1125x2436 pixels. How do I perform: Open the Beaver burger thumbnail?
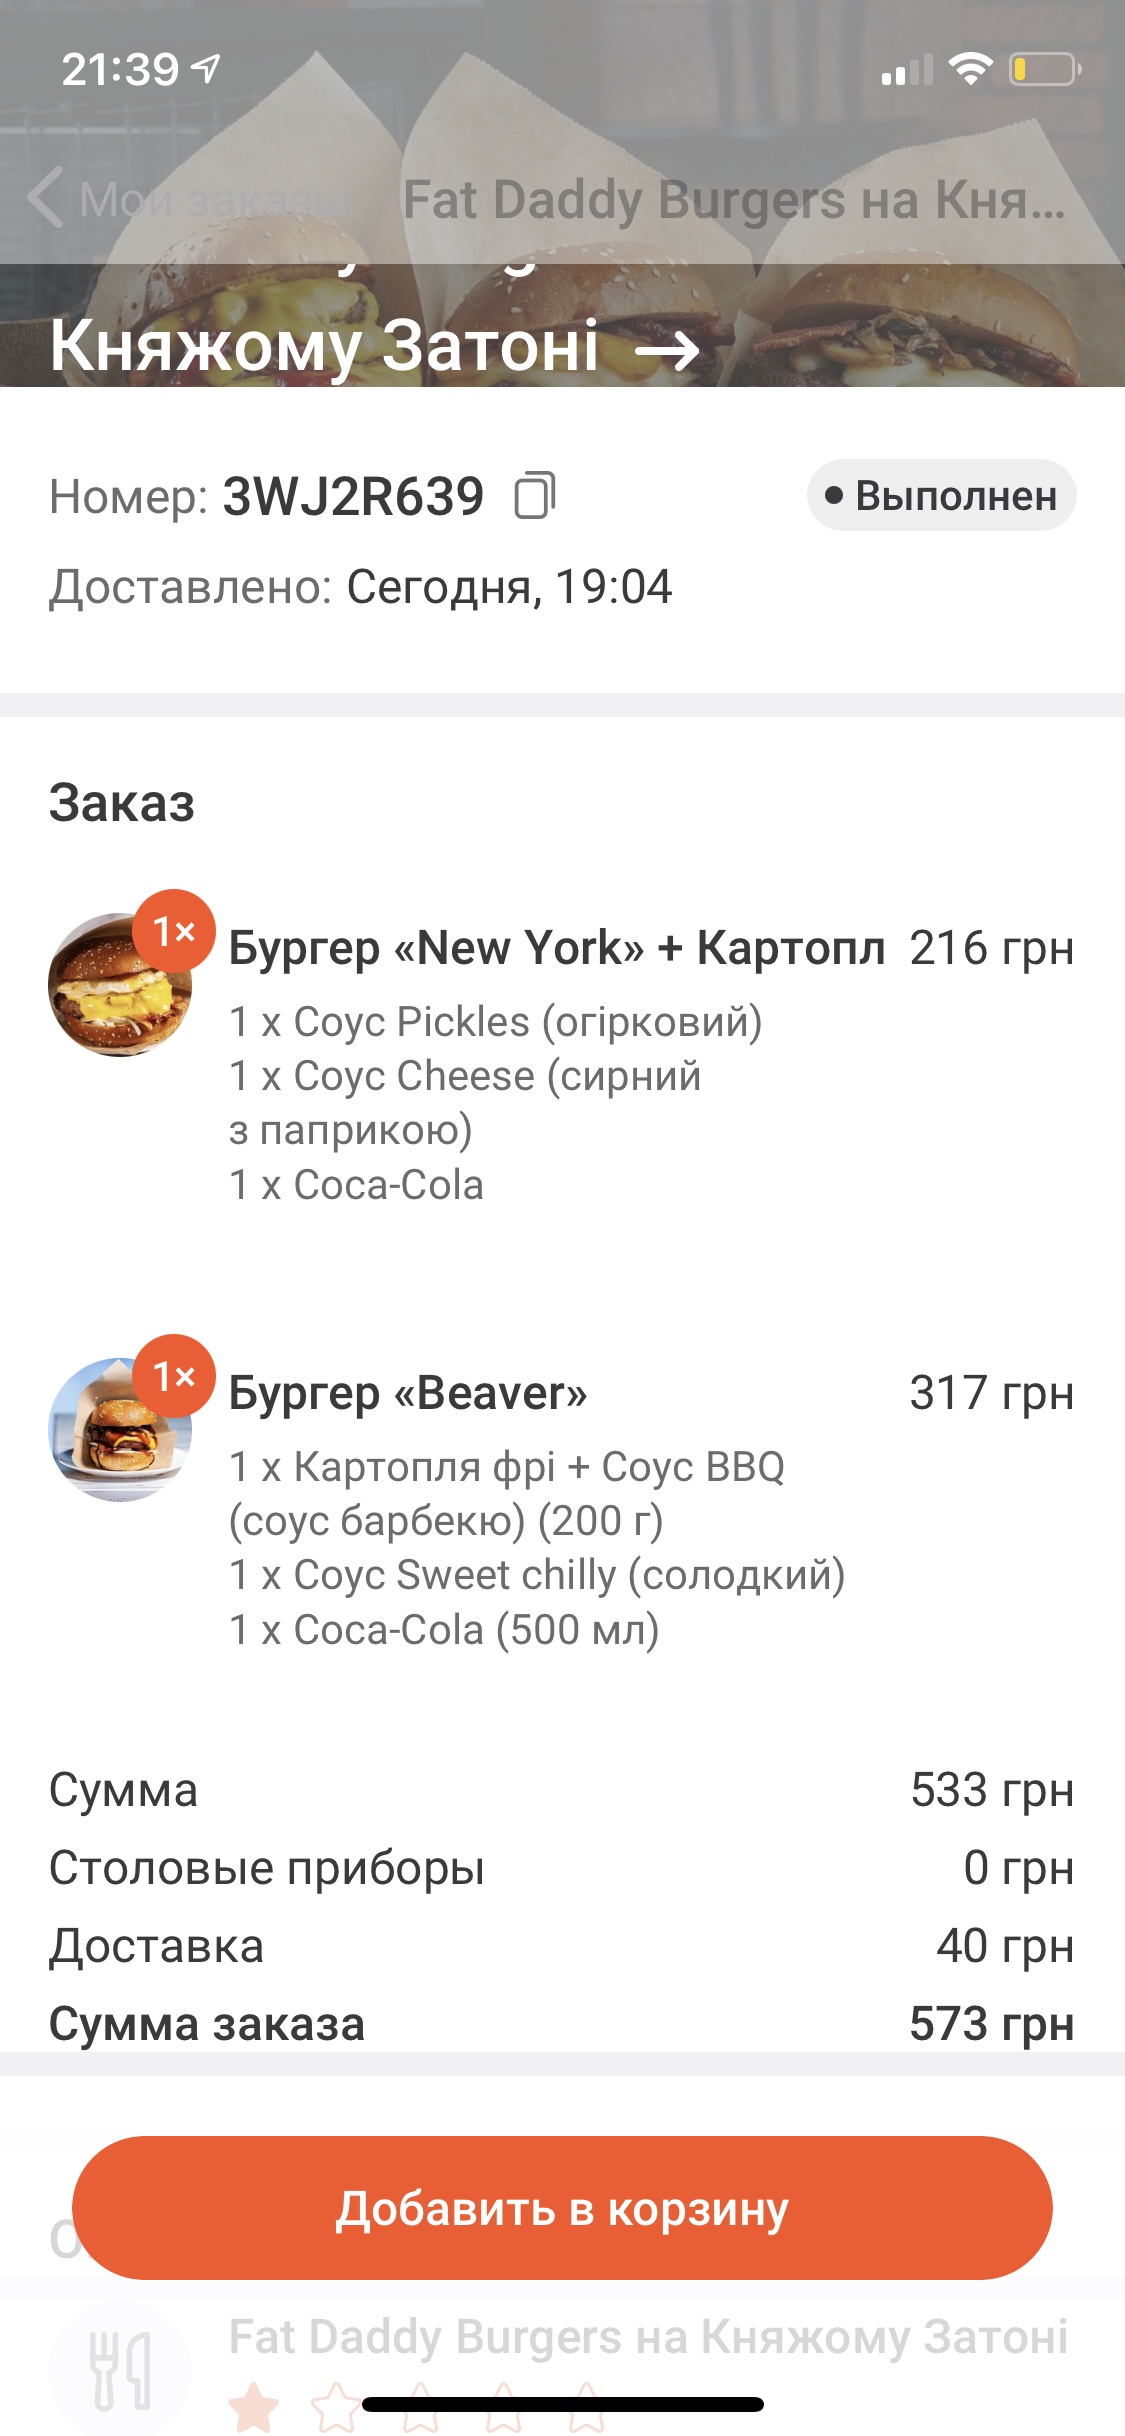pos(120,1430)
